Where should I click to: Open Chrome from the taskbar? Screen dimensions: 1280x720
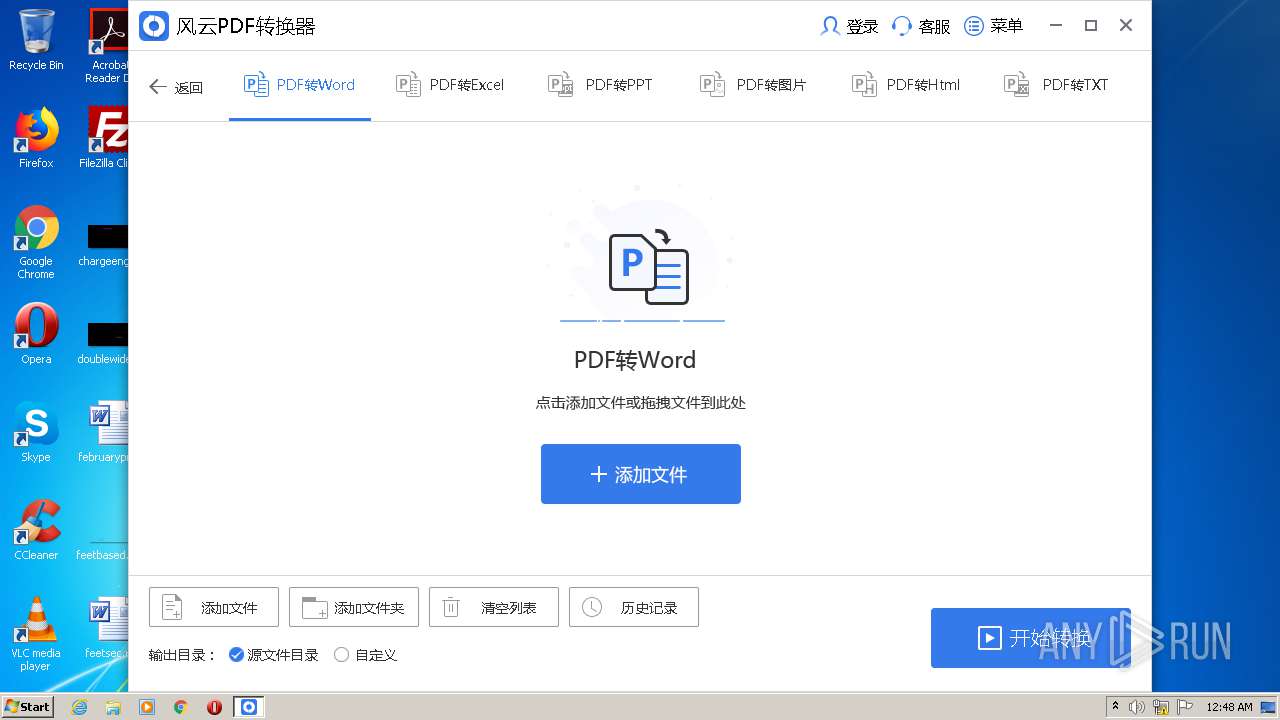181,707
